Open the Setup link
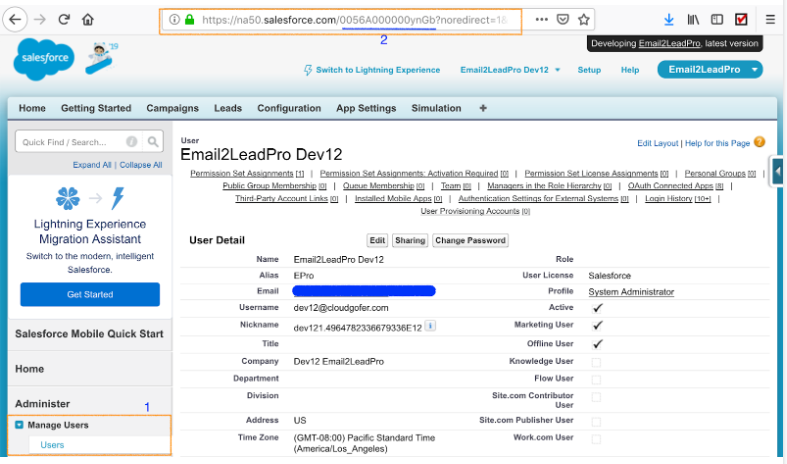This screenshot has width=787, height=464. [x=589, y=70]
